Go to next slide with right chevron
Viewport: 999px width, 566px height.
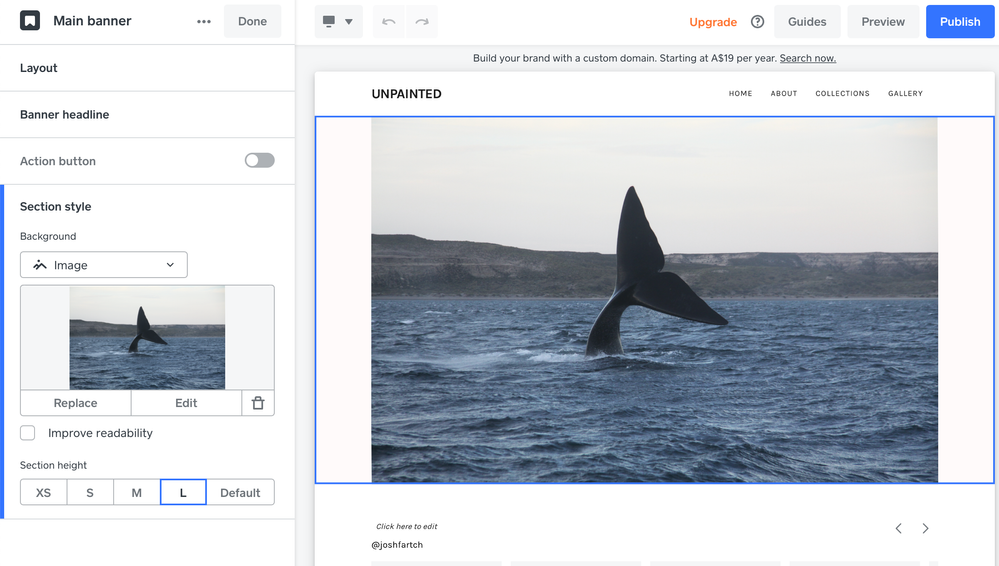925,528
